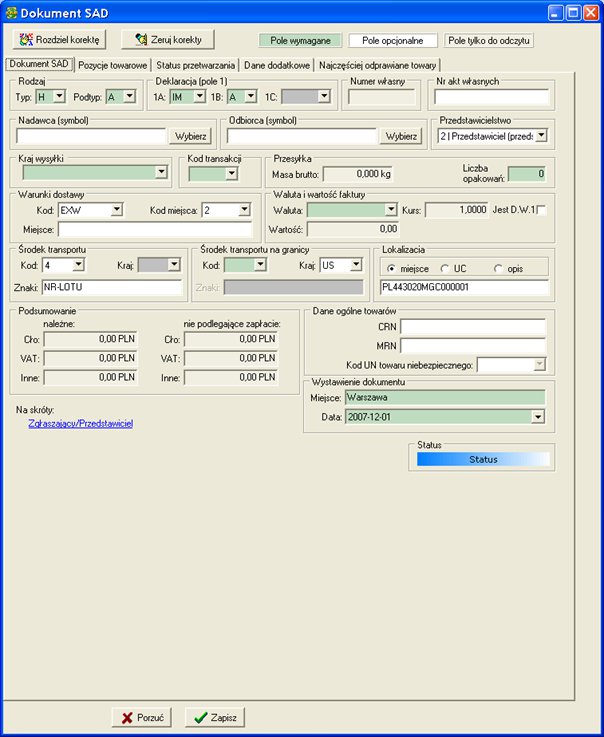Open the 1C declaration dropdown
This screenshot has height=737, width=604.
(324, 97)
